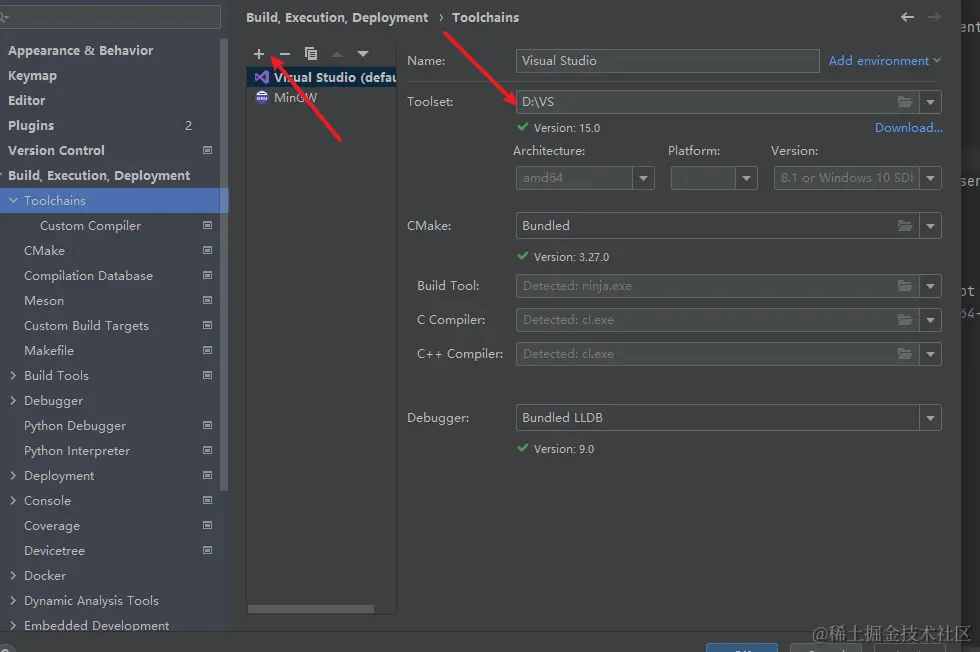This screenshot has width=980, height=652.
Task: Expand Embedded Development node
Action: click(13, 625)
